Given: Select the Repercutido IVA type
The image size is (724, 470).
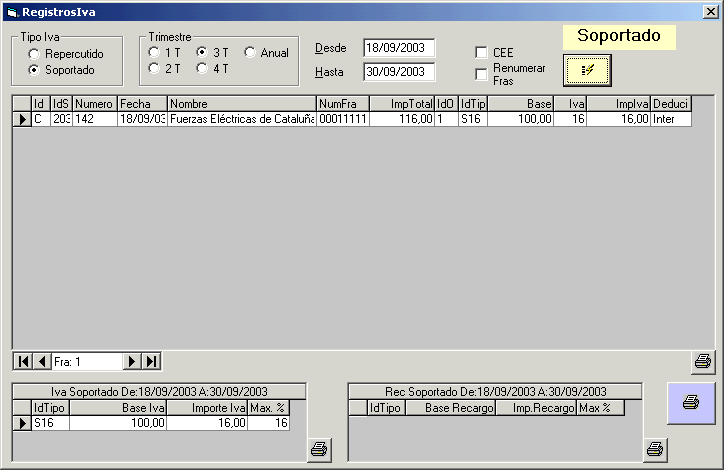Looking at the screenshot, I should coord(35,54).
